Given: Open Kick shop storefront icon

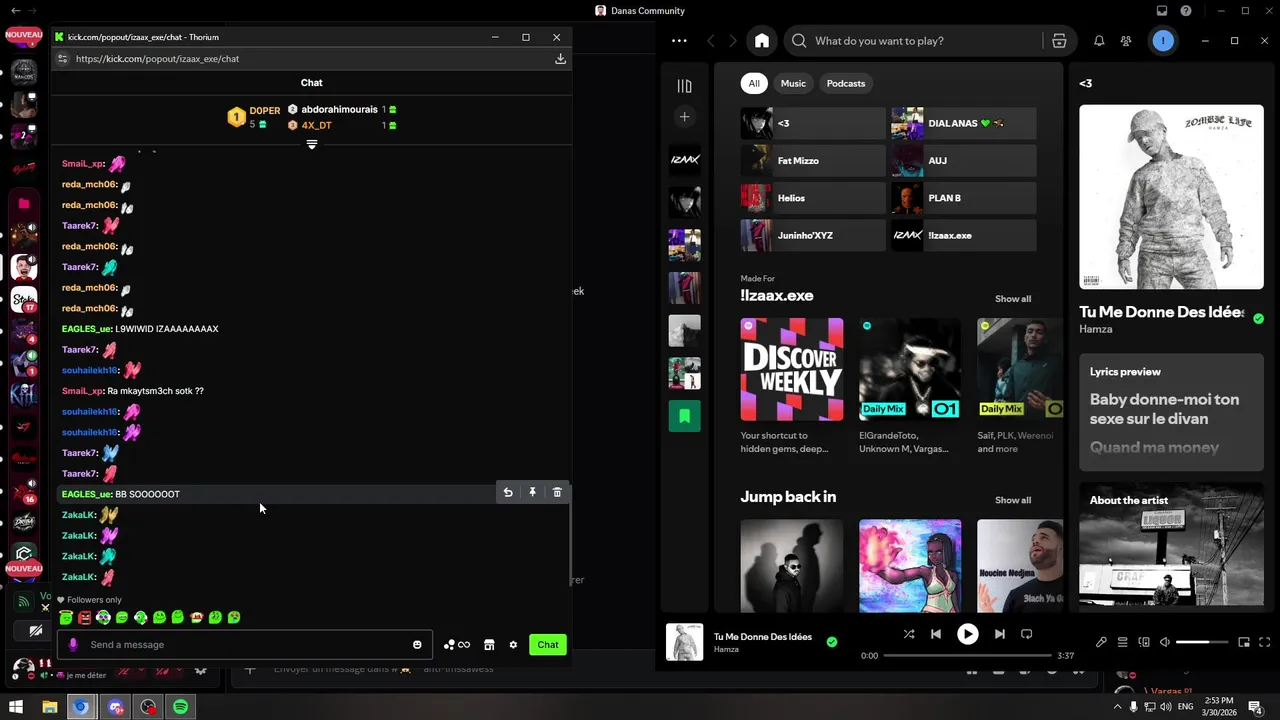Looking at the screenshot, I should [x=489, y=645].
